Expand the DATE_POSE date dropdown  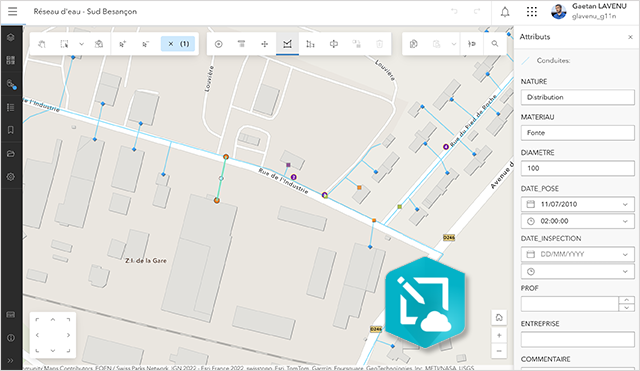(625, 204)
